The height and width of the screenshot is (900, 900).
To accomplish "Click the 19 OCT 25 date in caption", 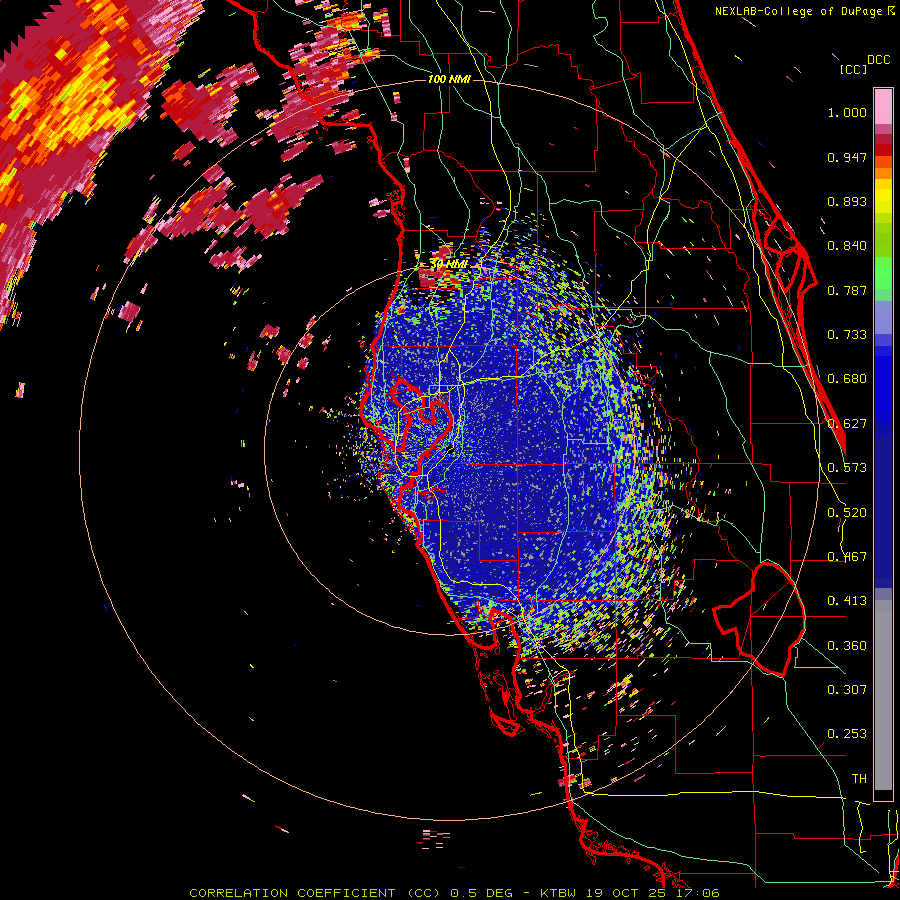I will (626, 893).
